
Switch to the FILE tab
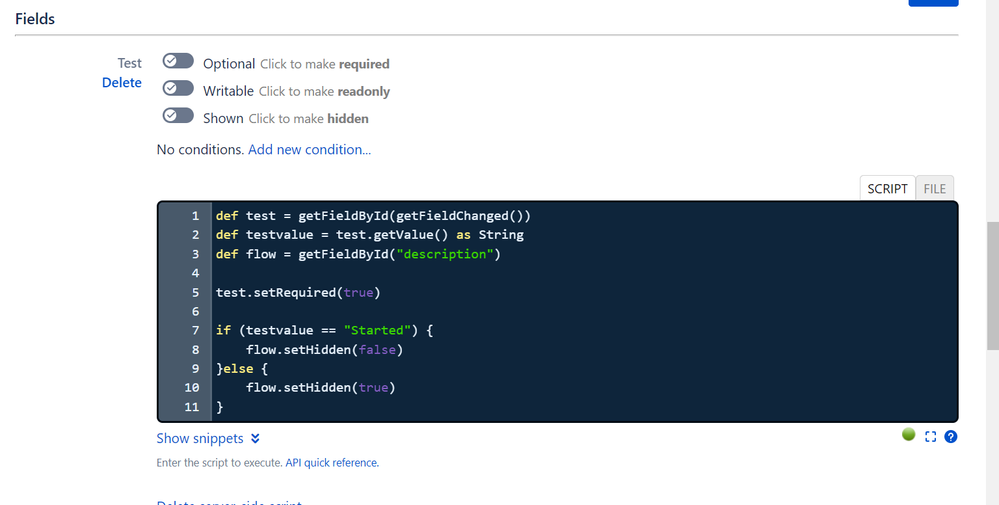935,188
